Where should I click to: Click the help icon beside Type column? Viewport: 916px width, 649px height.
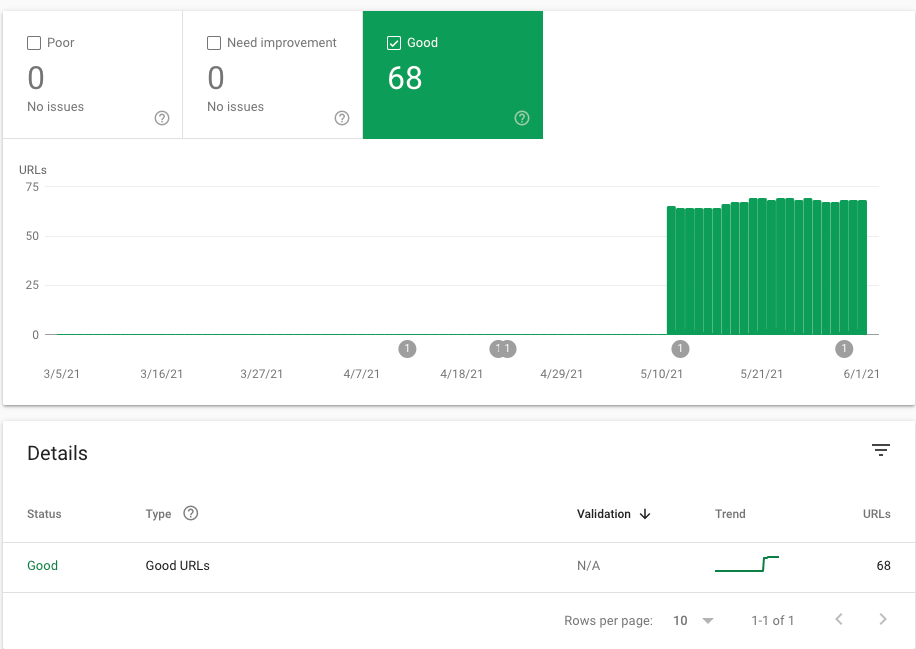[191, 514]
